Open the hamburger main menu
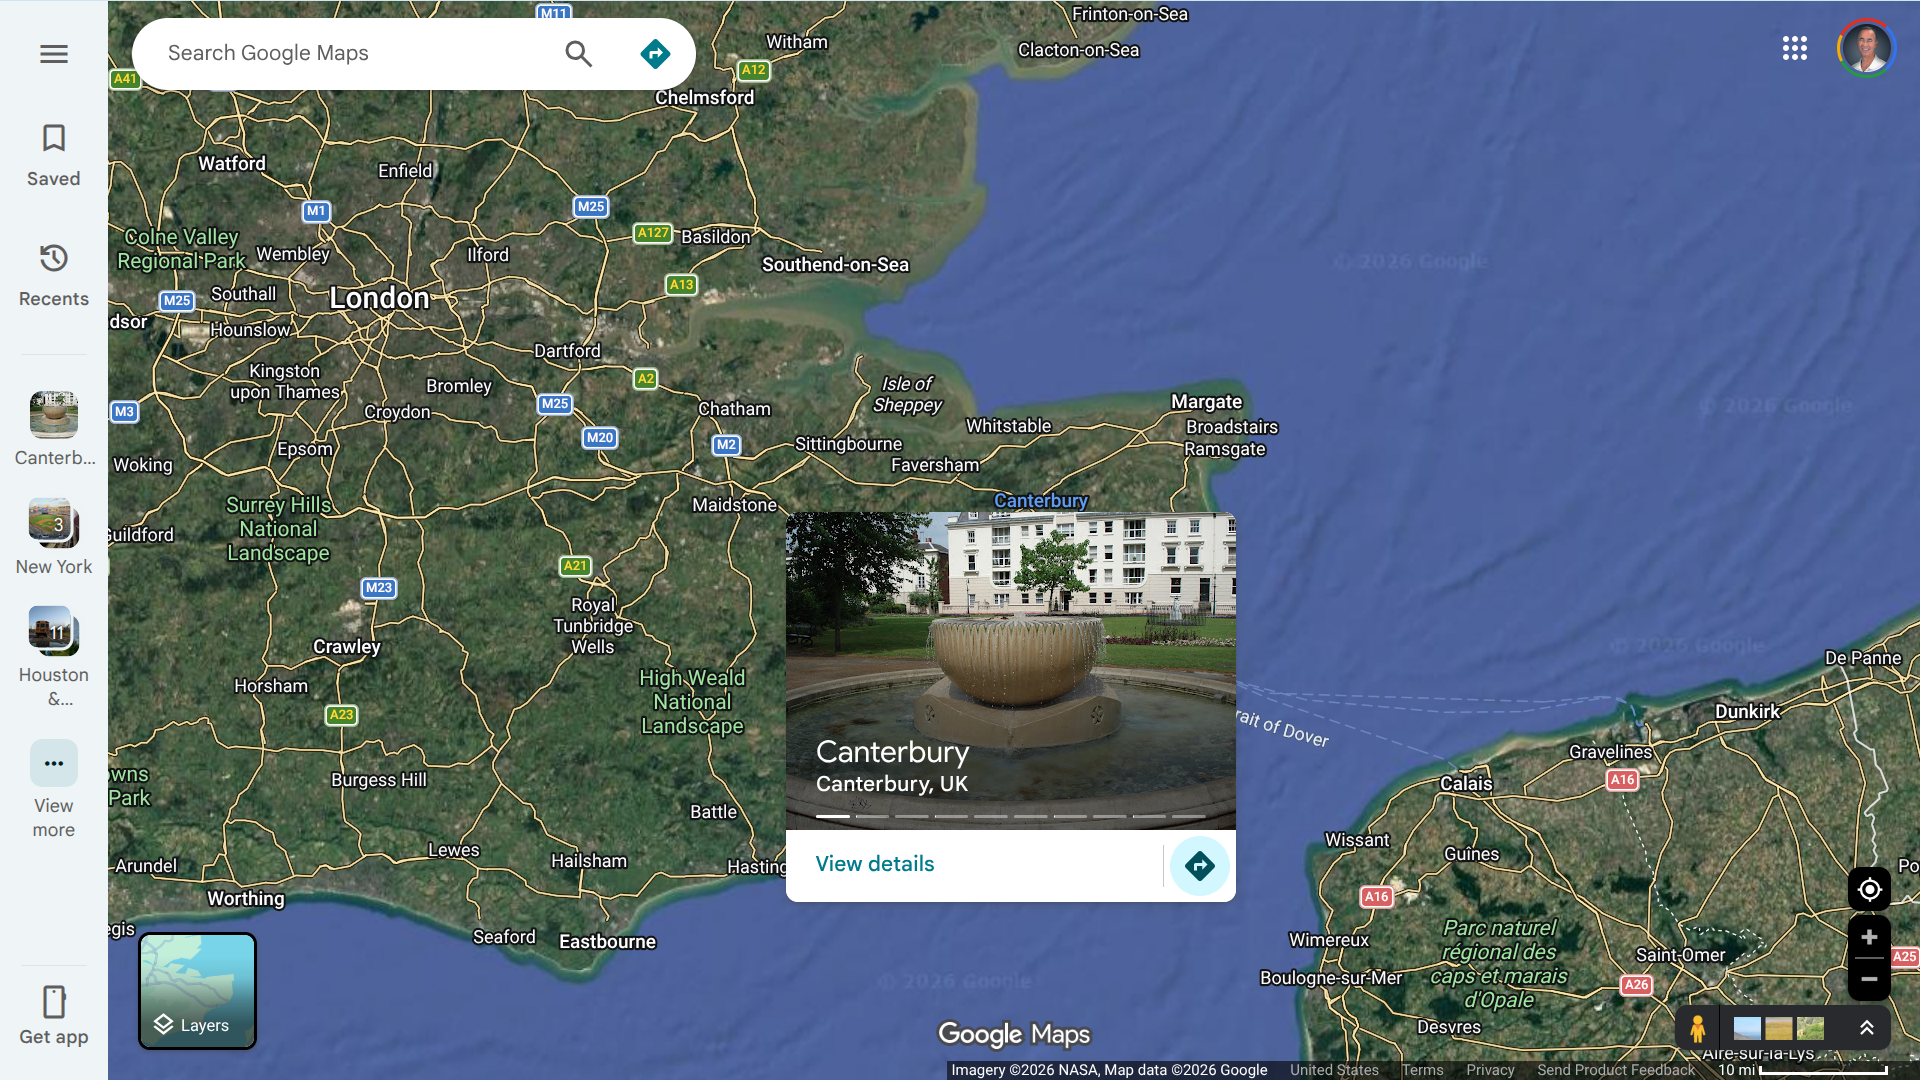Viewport: 1920px width, 1080px height. [54, 54]
